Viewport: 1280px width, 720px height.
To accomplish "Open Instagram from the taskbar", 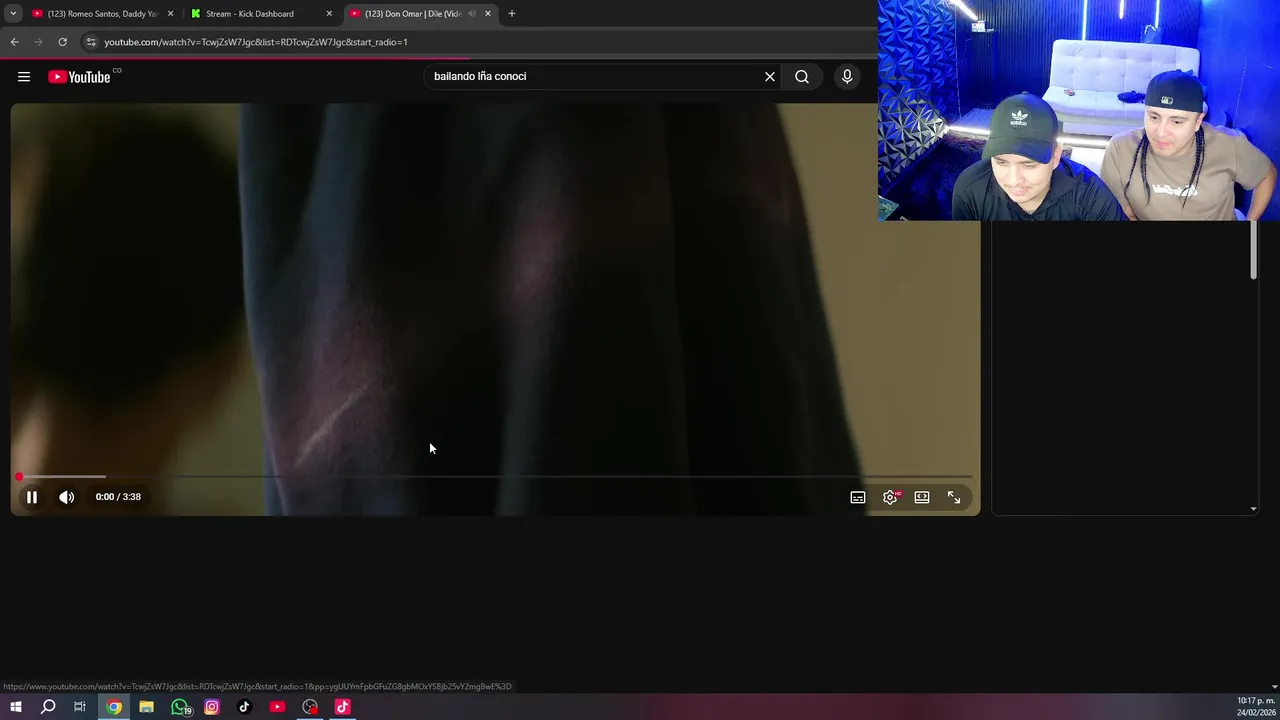I will (212, 707).
